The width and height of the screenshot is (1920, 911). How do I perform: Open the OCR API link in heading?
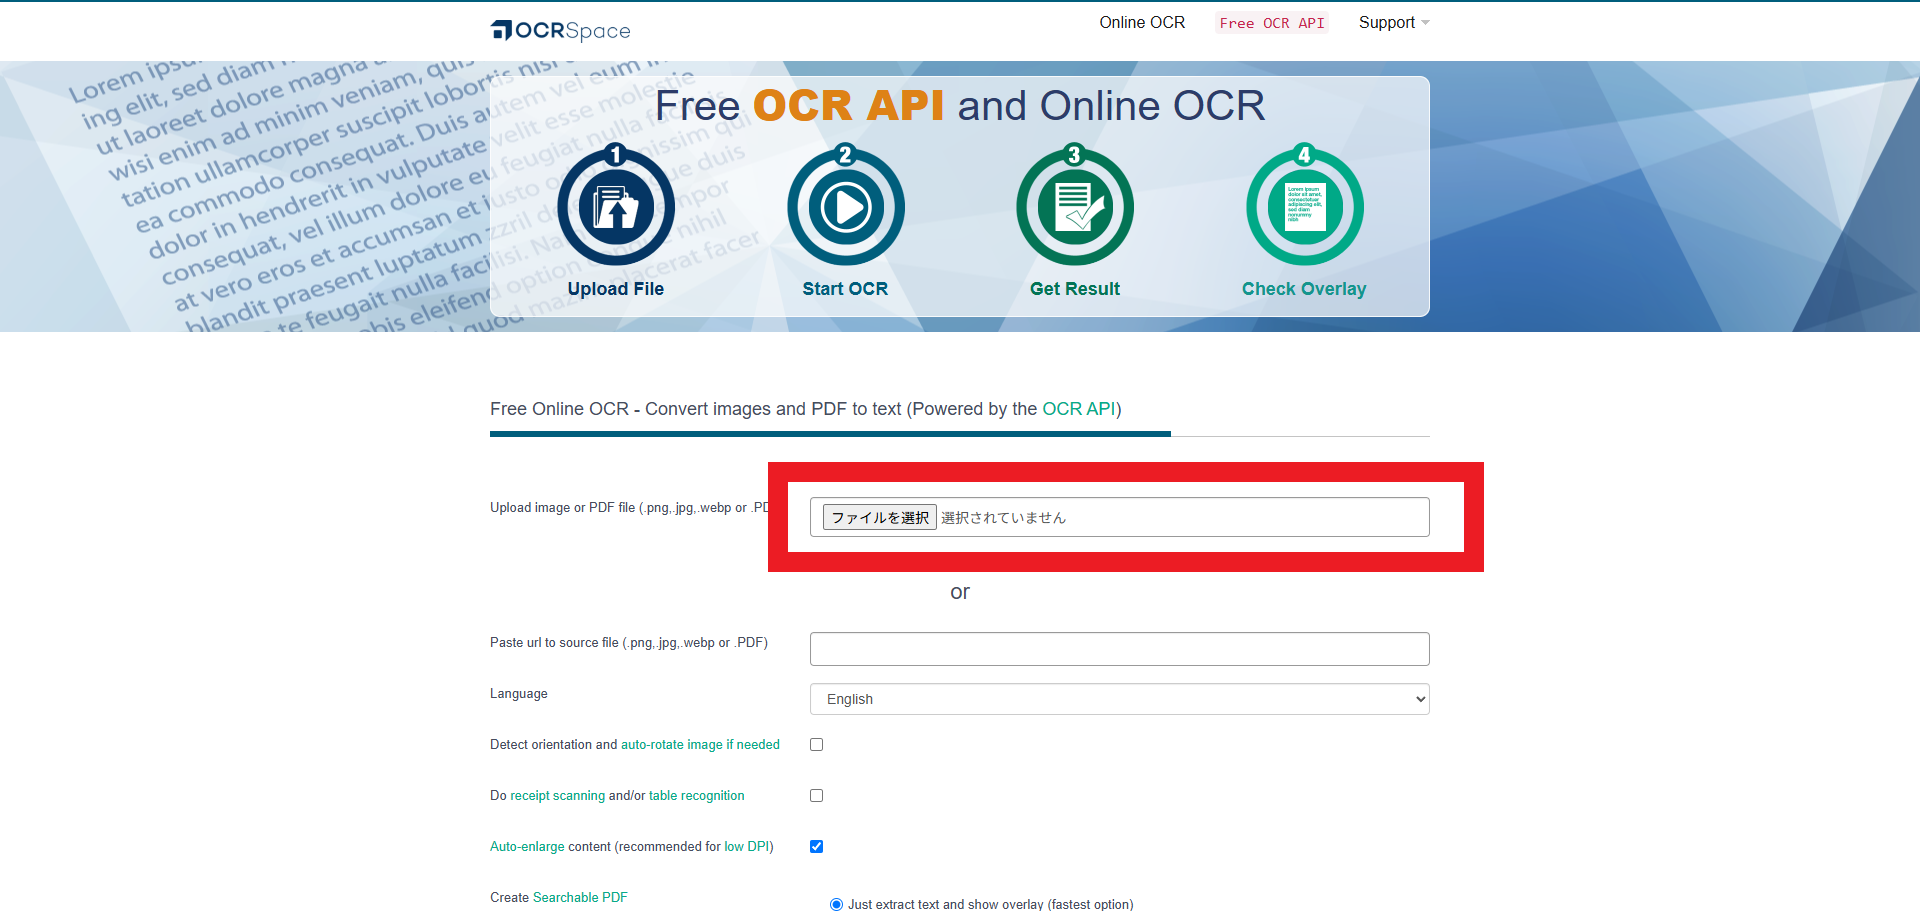[x=1078, y=409]
